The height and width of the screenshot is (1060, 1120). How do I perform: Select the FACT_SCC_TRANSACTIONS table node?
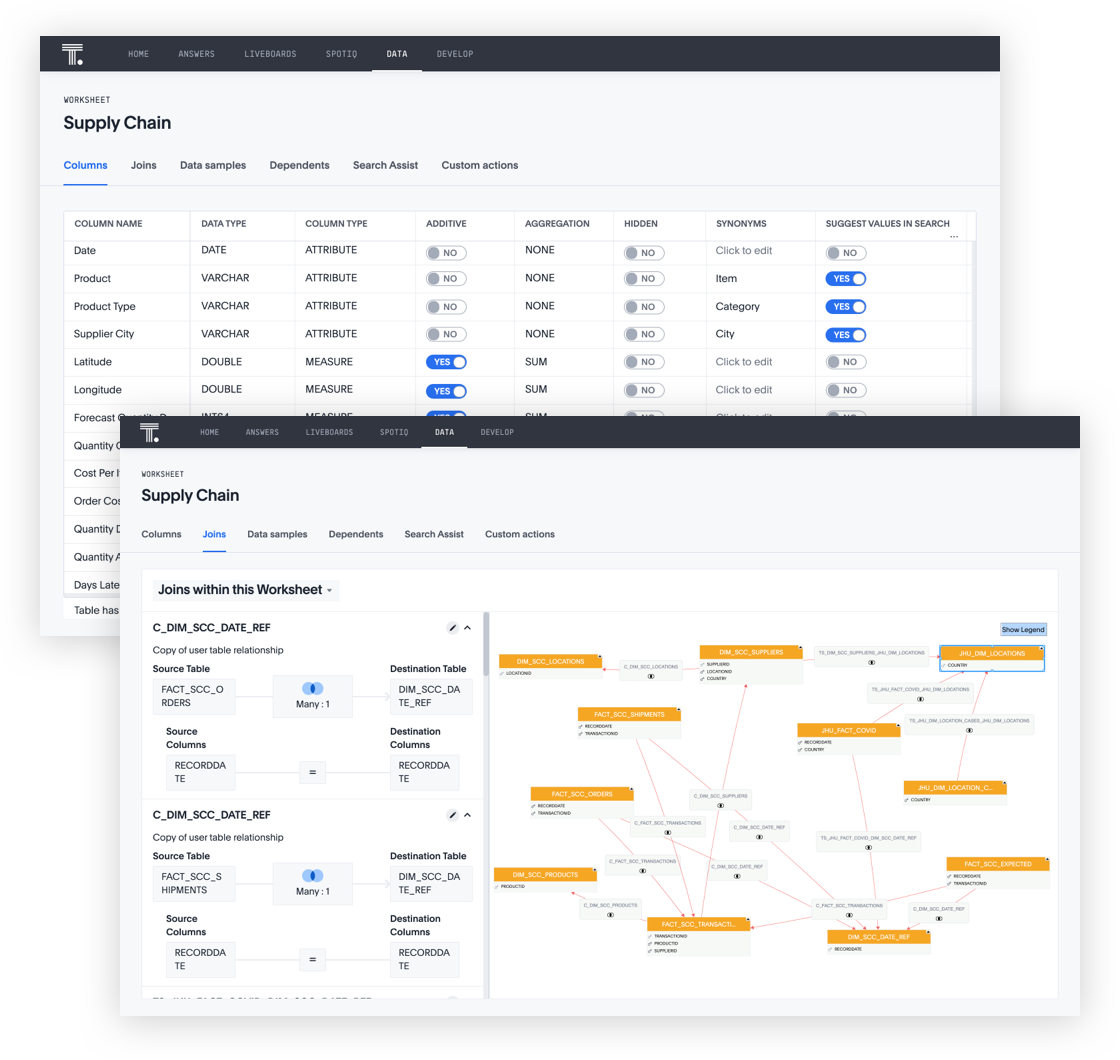[698, 924]
